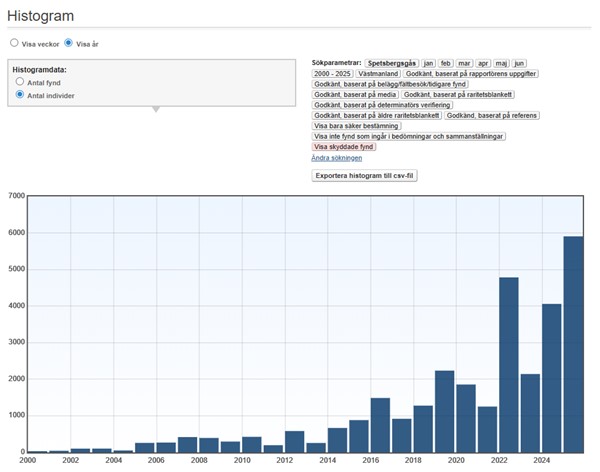Image resolution: width=600 pixels, height=472 pixels.
Task: Click the "Ändra sökningen" link
Action: pos(337,157)
